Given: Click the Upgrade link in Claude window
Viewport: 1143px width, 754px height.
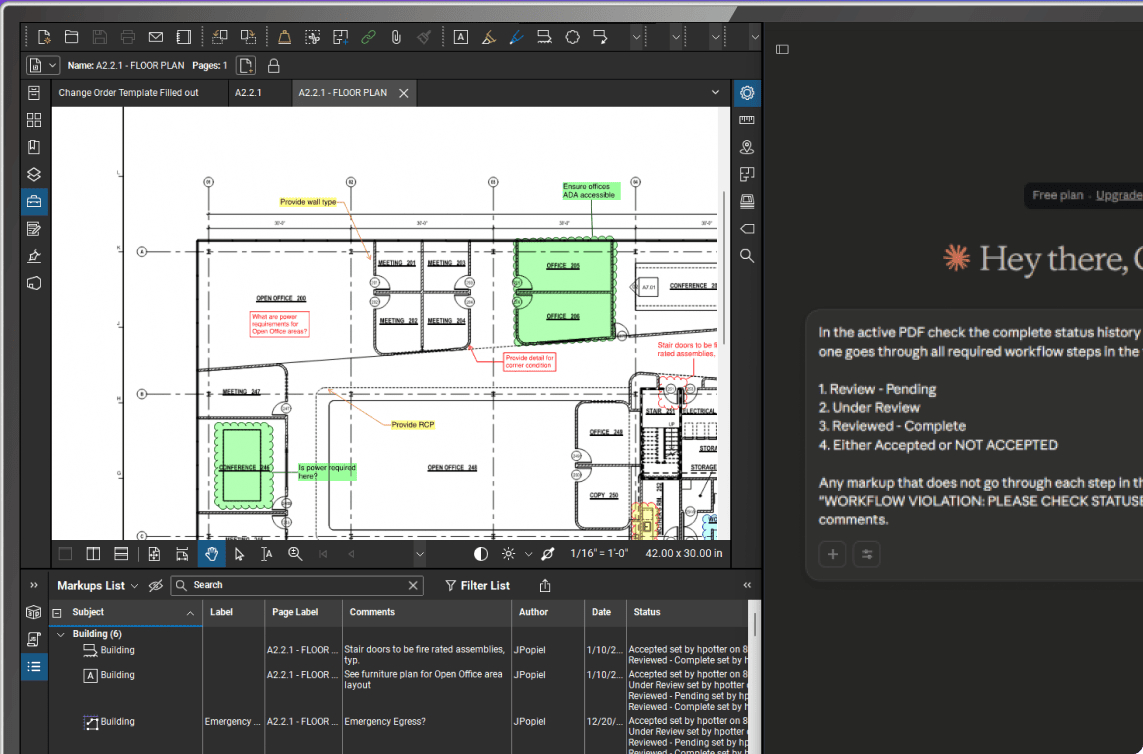Looking at the screenshot, I should [1119, 195].
